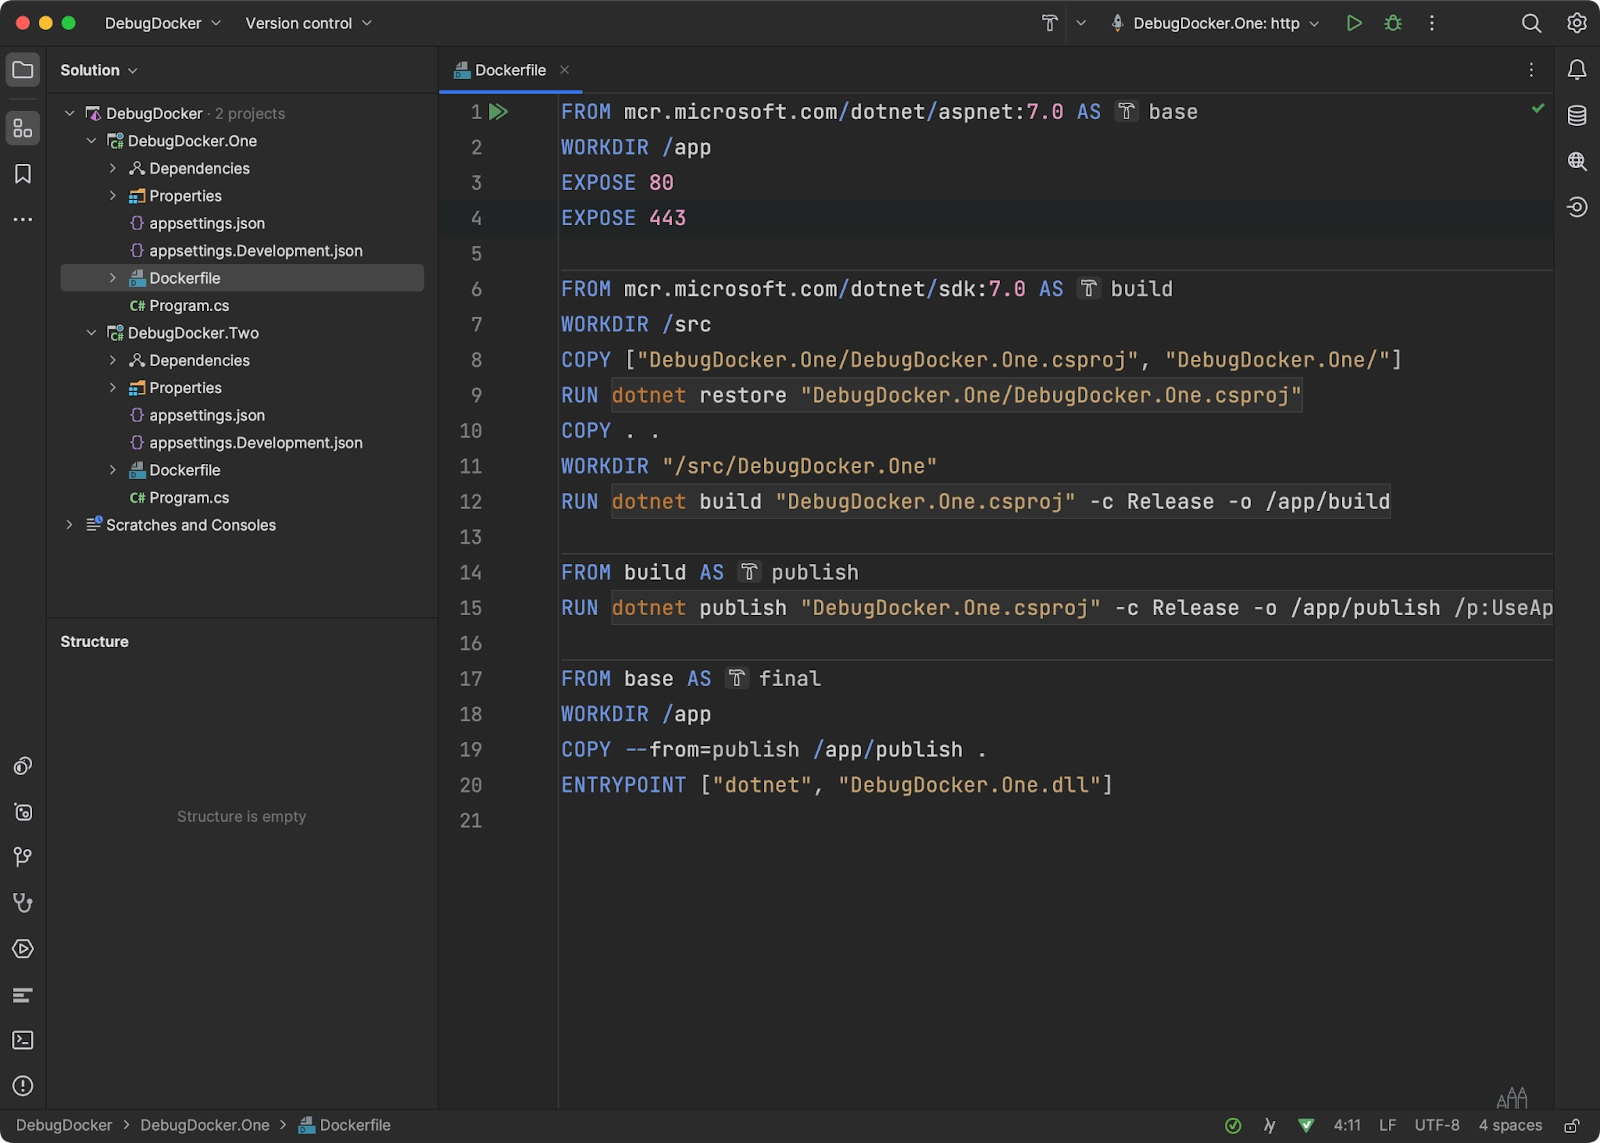
Task: Open the circular arrow tool icon on right sidebar
Action: click(1577, 207)
